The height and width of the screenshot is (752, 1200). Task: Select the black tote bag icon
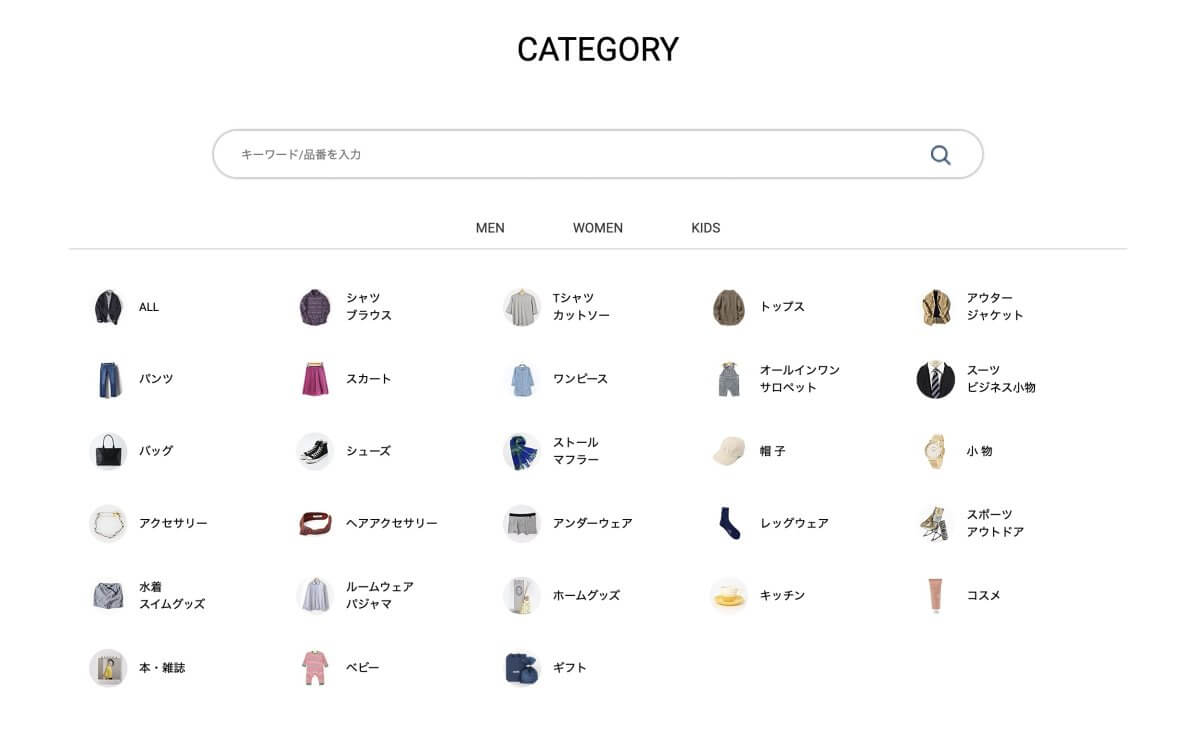[108, 451]
